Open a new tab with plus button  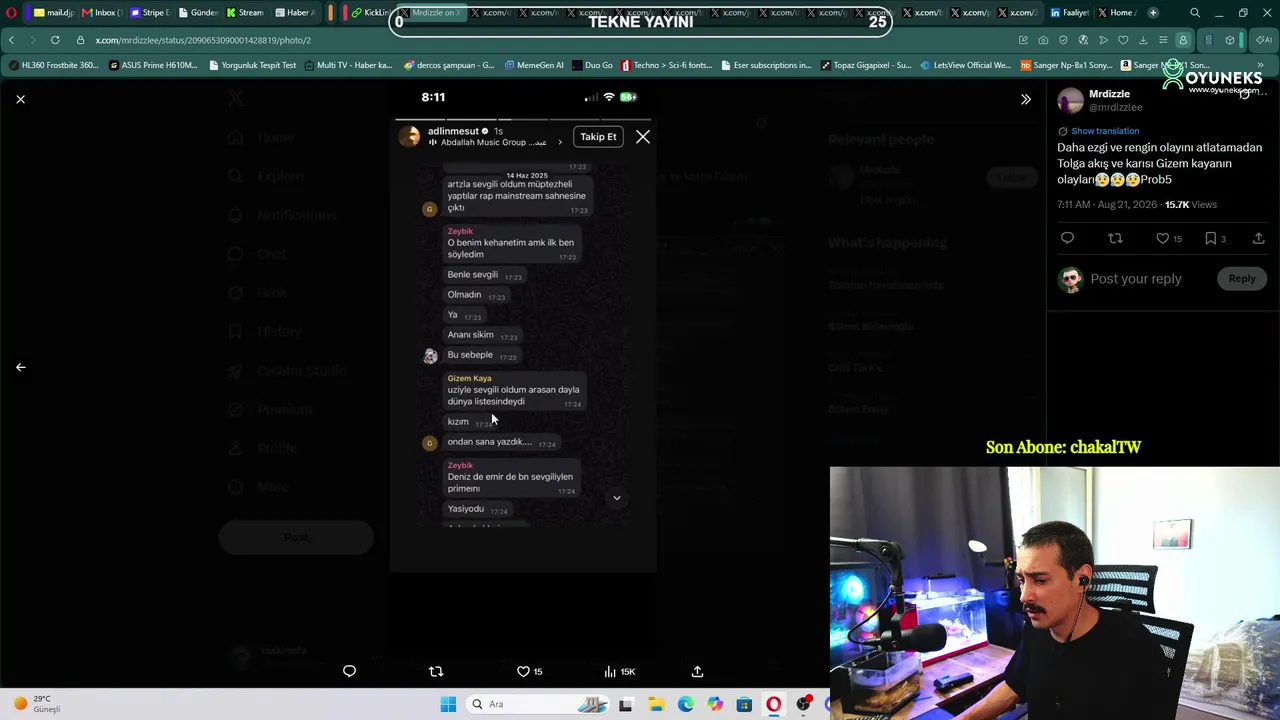[1153, 13]
